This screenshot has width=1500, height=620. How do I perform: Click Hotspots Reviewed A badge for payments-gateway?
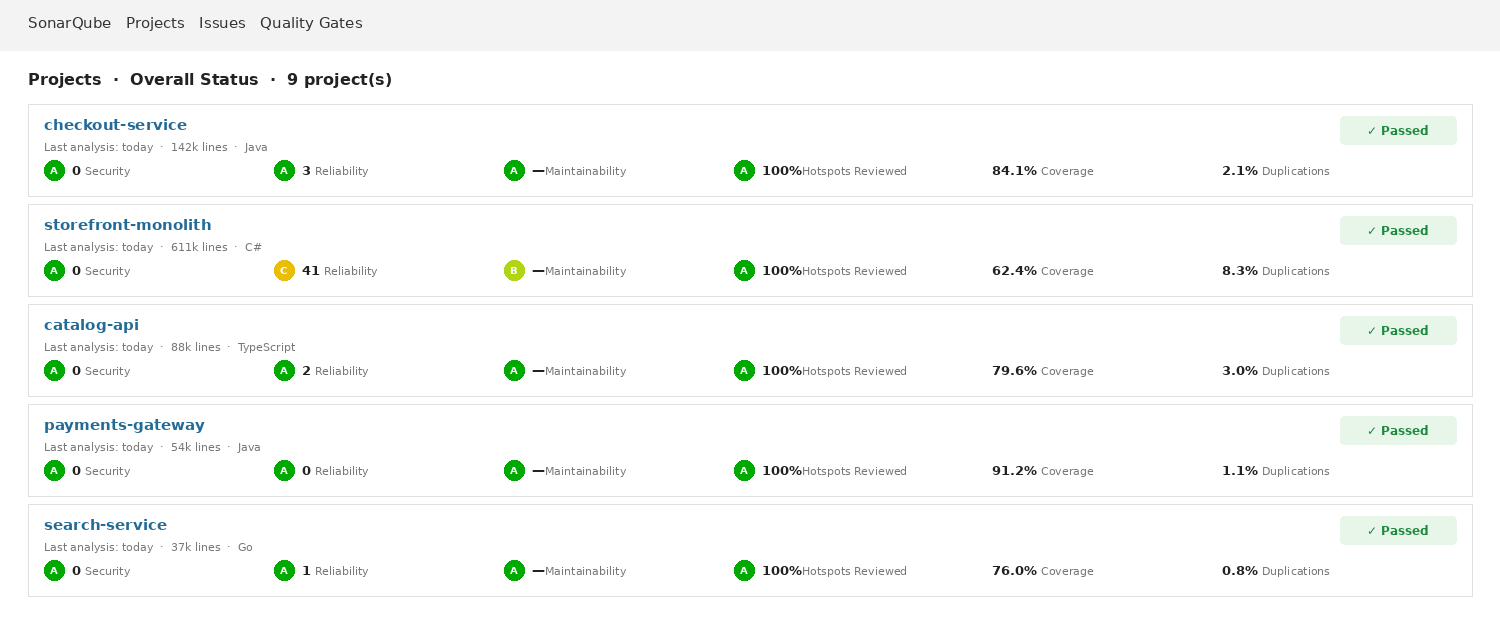[x=744, y=471]
